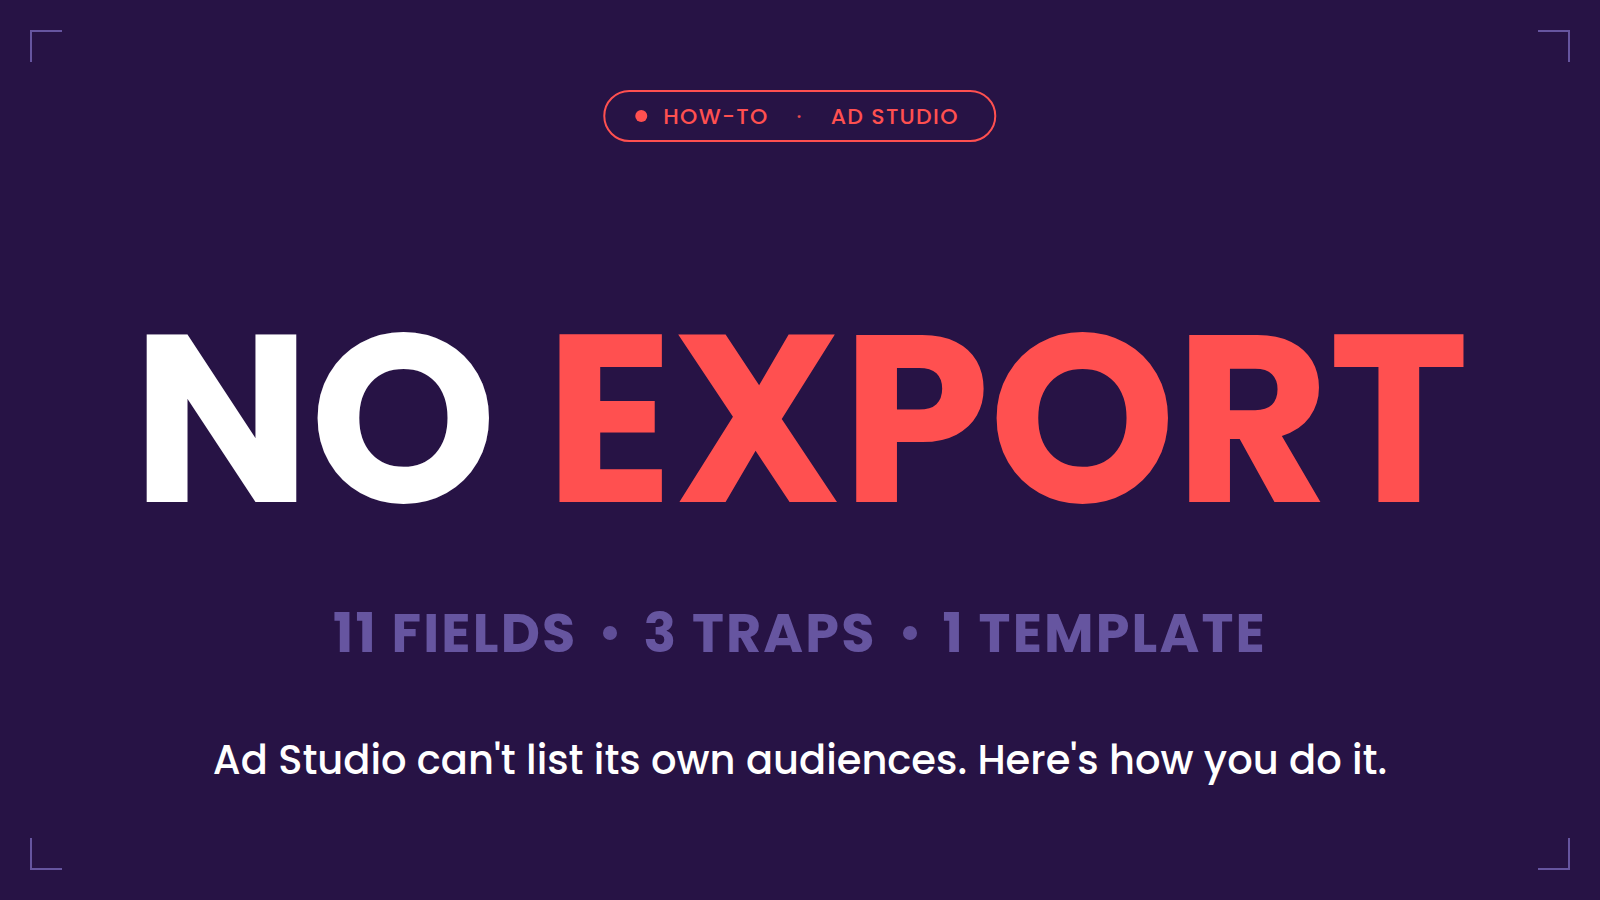Click the white word NO in headline
Viewport: 1600px width, 900px height.
pyautogui.click(x=318, y=418)
